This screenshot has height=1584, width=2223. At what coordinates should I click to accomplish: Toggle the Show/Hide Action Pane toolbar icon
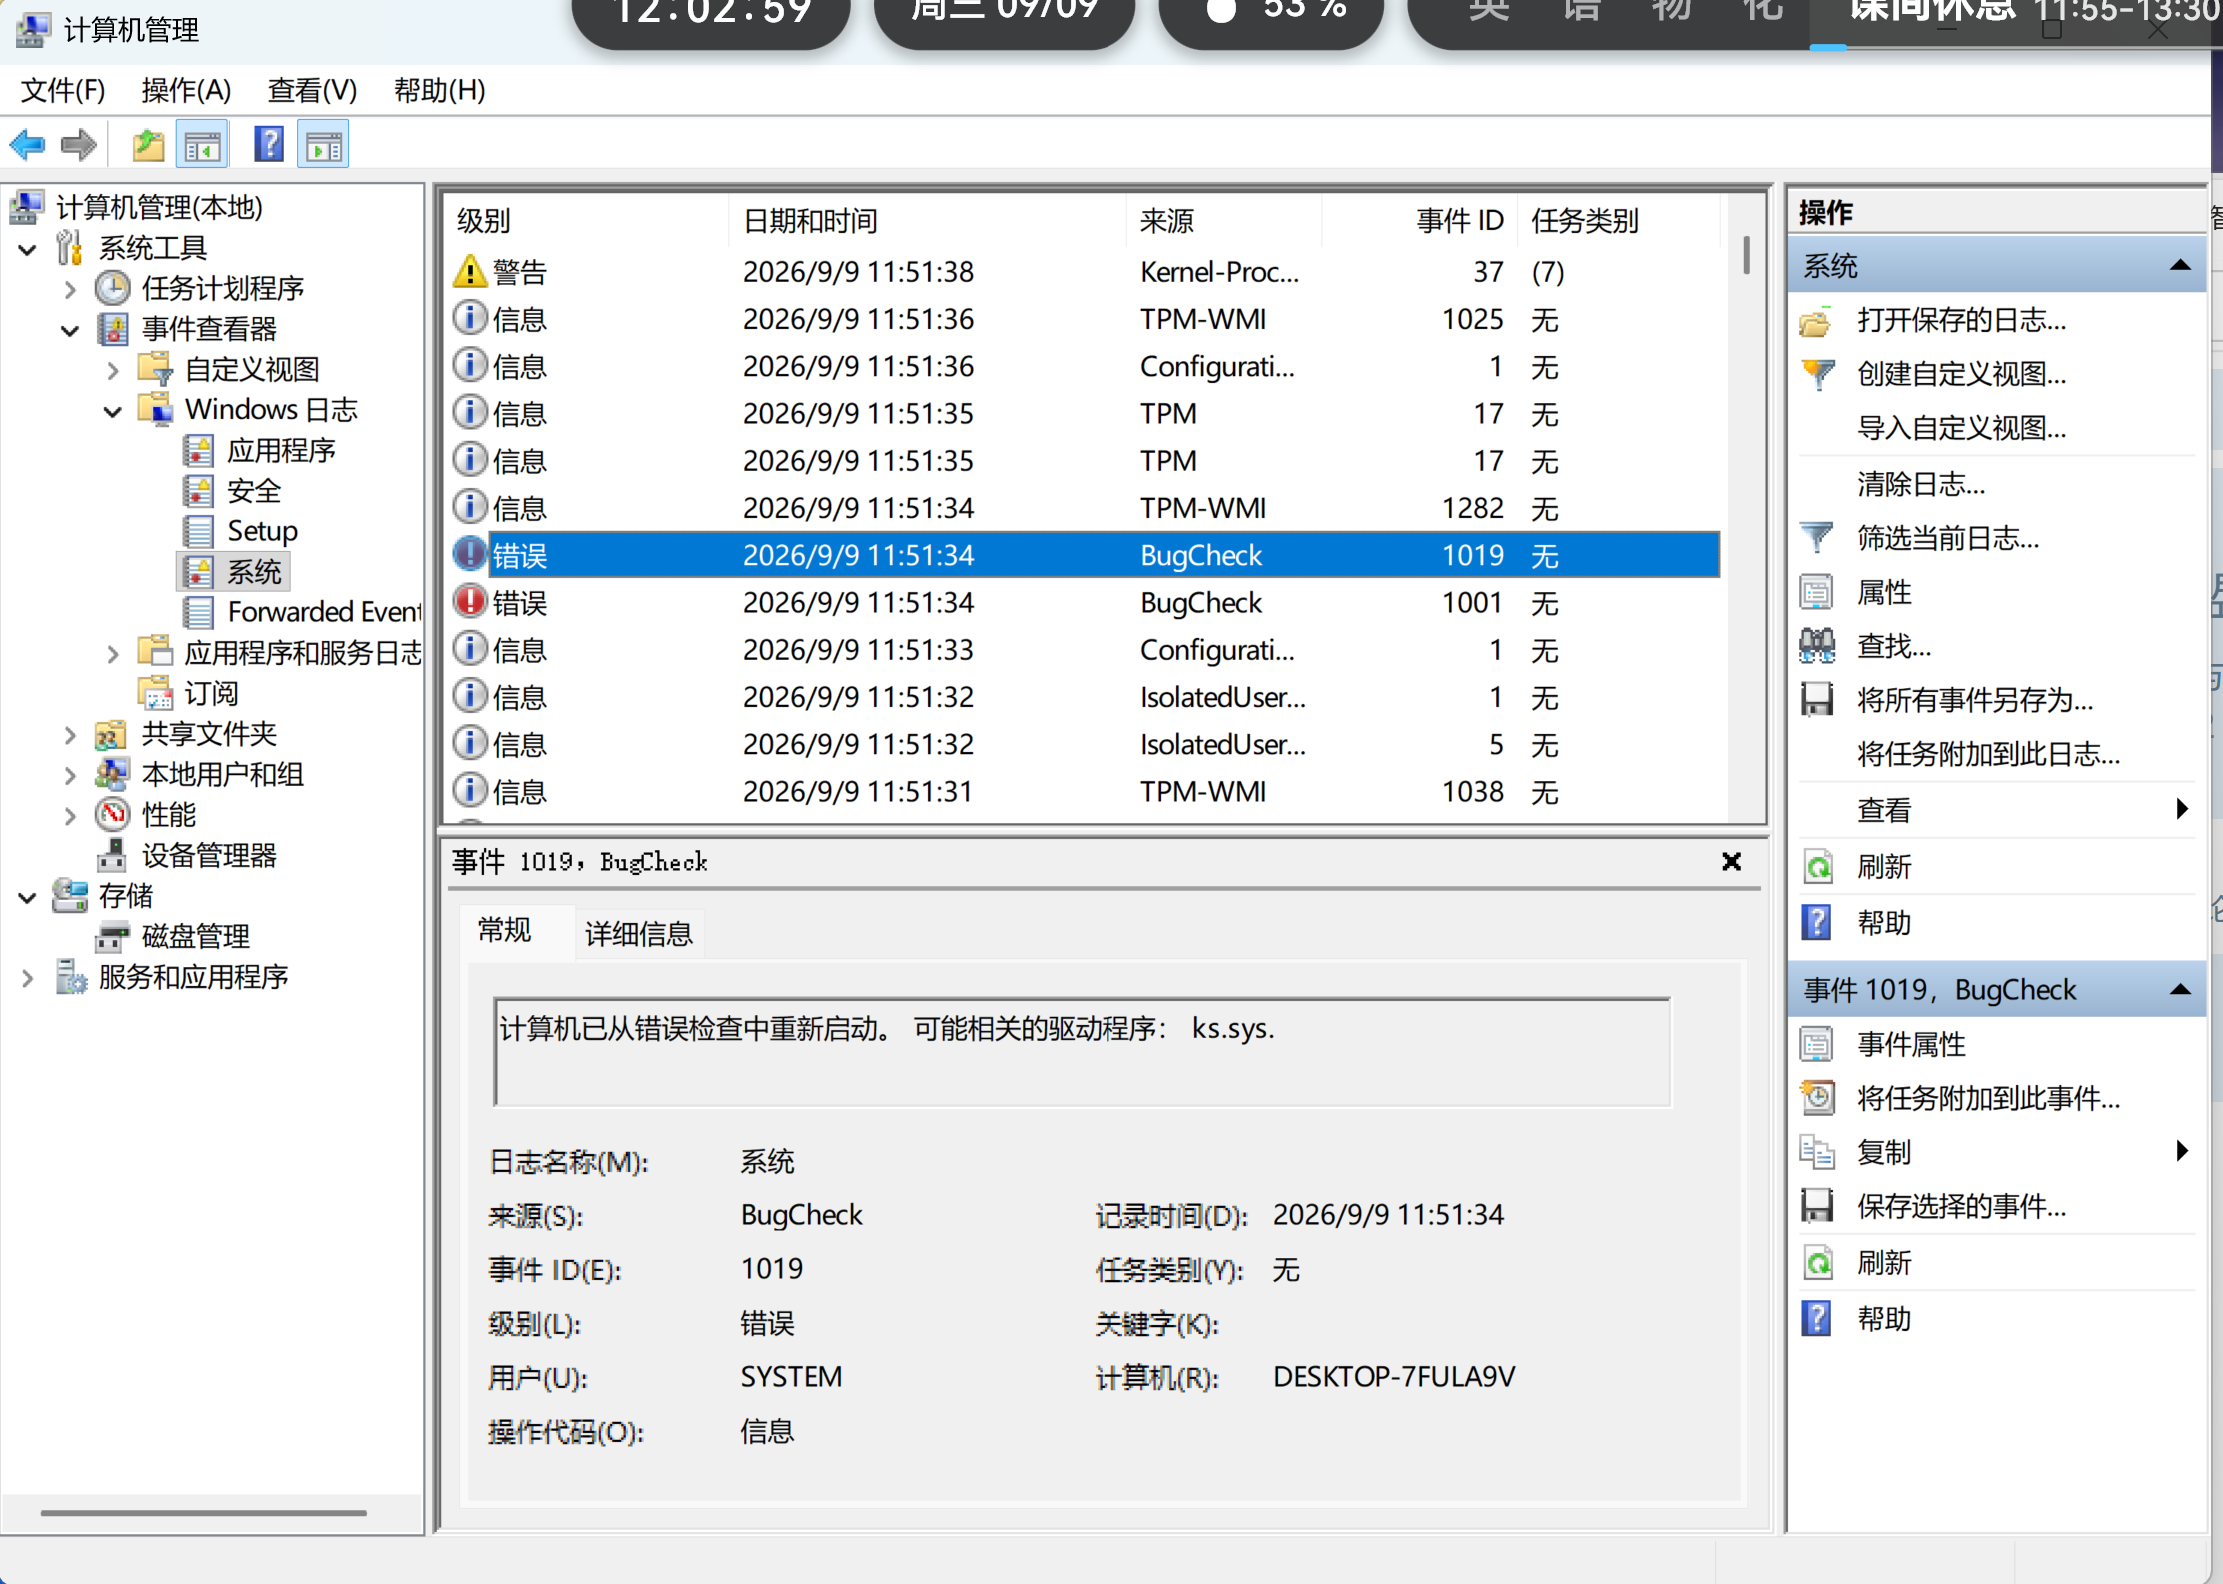tap(324, 146)
